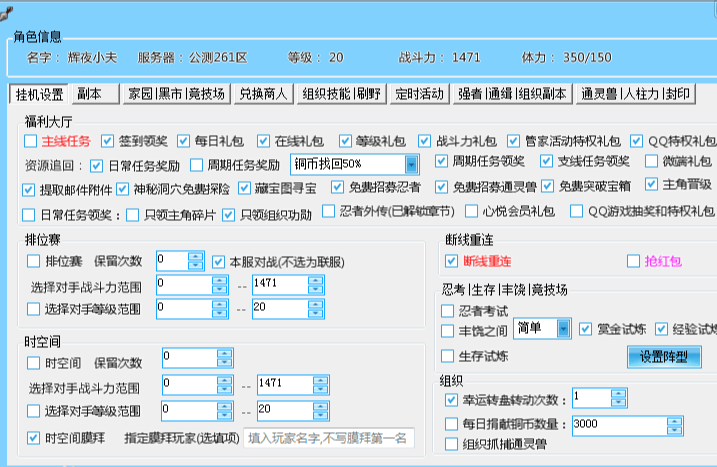Enable 忍者外传(已解锁章节) checkbox
Viewport: 717px width, 467px height.
pyautogui.click(x=328, y=211)
